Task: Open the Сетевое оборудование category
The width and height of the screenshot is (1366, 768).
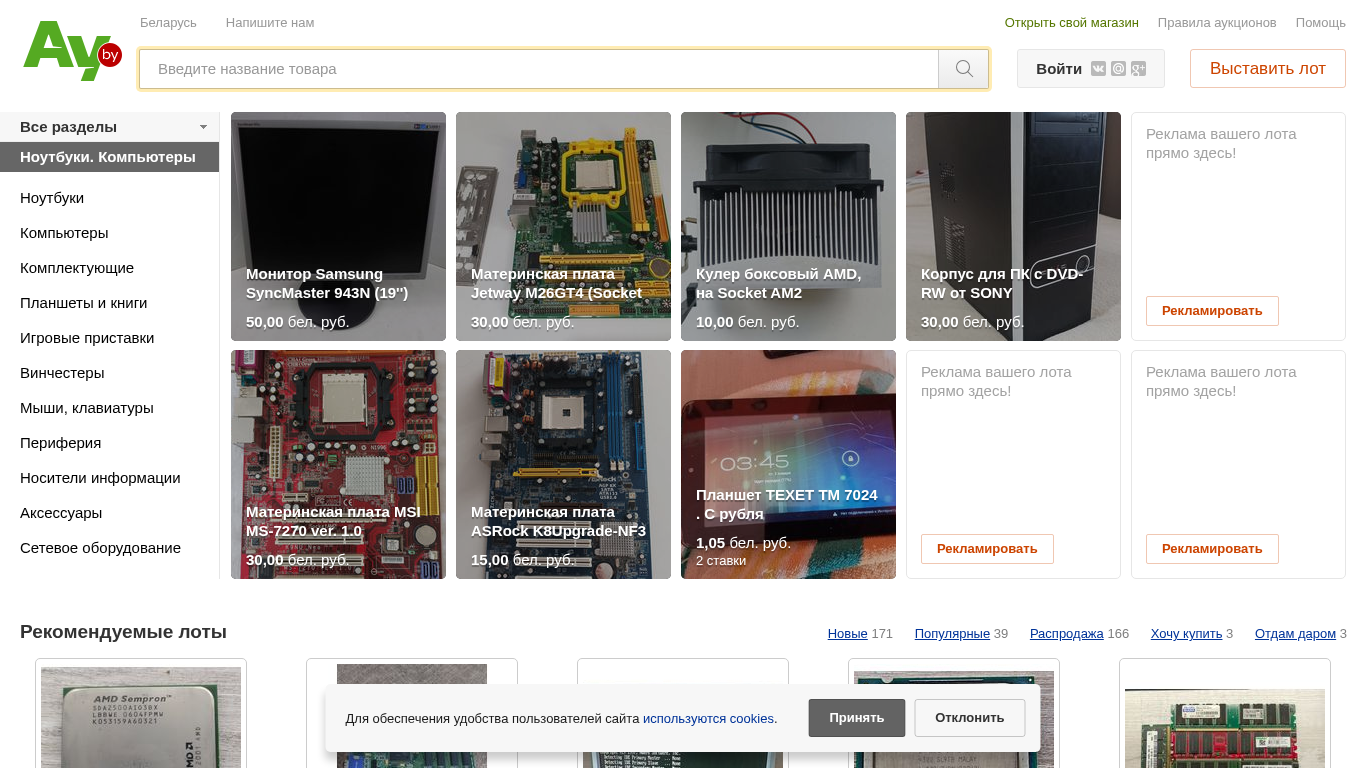Action: tap(100, 548)
